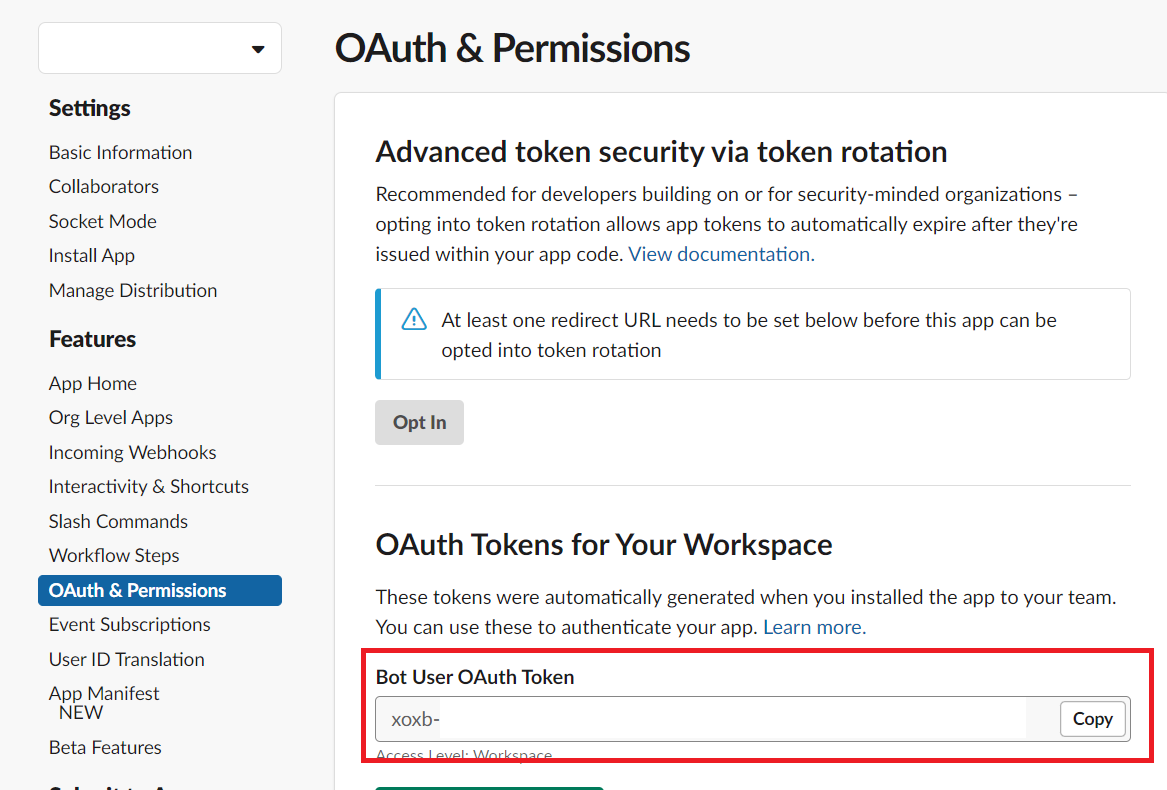Image resolution: width=1167 pixels, height=790 pixels.
Task: Open Workflow Steps page
Action: click(x=114, y=556)
